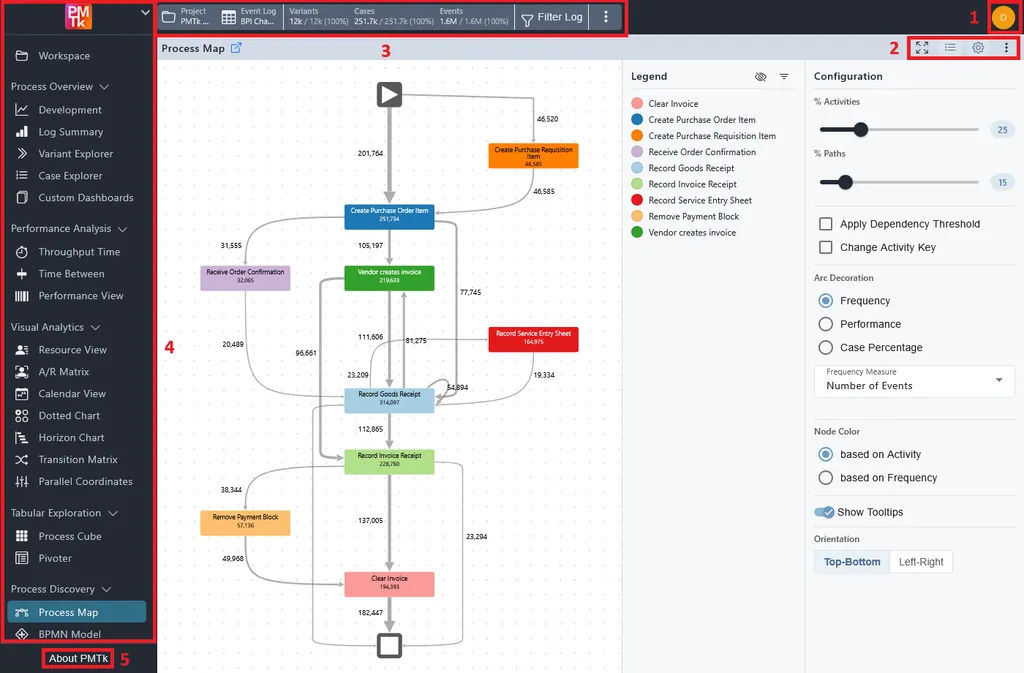Click the Pivoter table icon
Screen dimensions: 1024x673
[x=22, y=558]
